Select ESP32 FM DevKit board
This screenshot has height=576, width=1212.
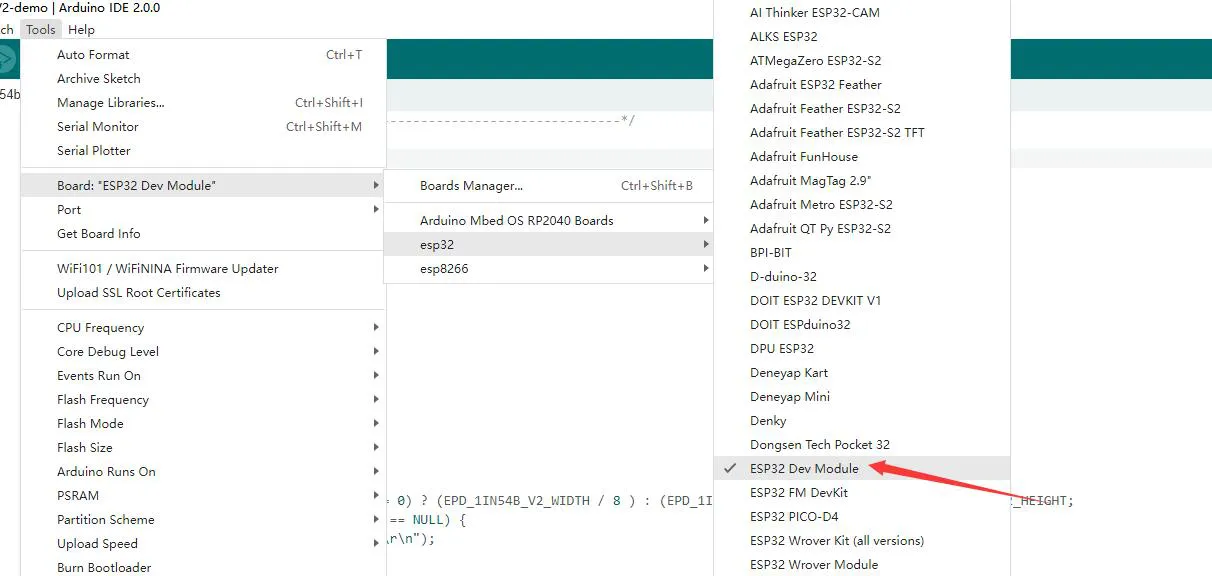862,493
